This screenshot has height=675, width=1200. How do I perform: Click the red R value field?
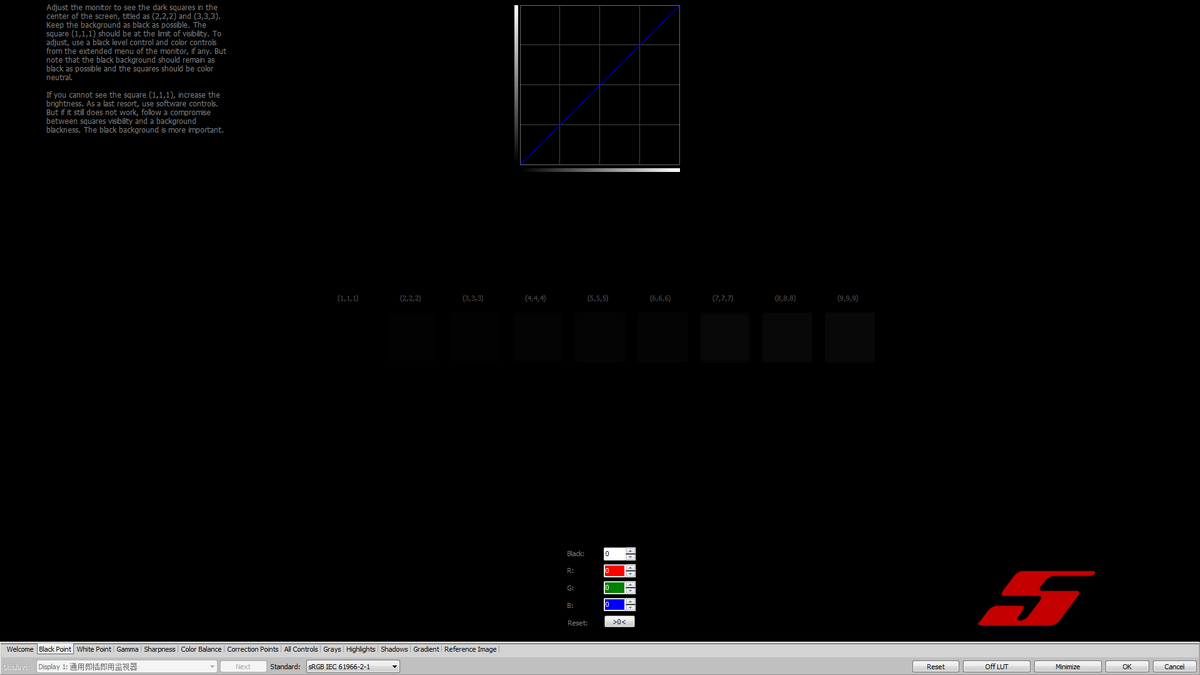(x=613, y=571)
